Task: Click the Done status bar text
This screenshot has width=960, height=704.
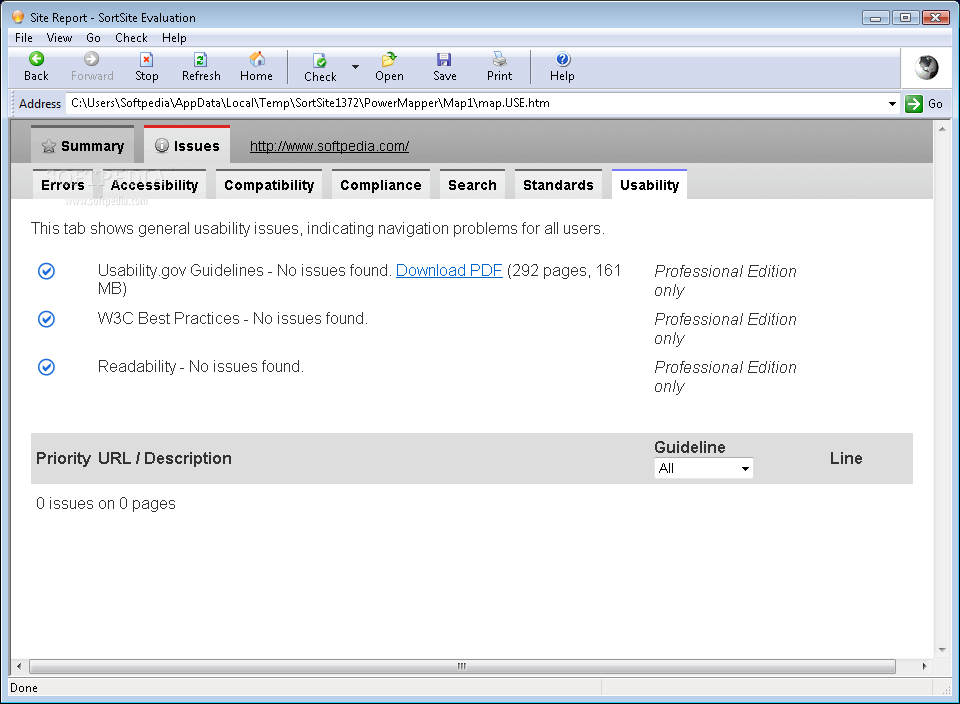Action: (x=24, y=688)
